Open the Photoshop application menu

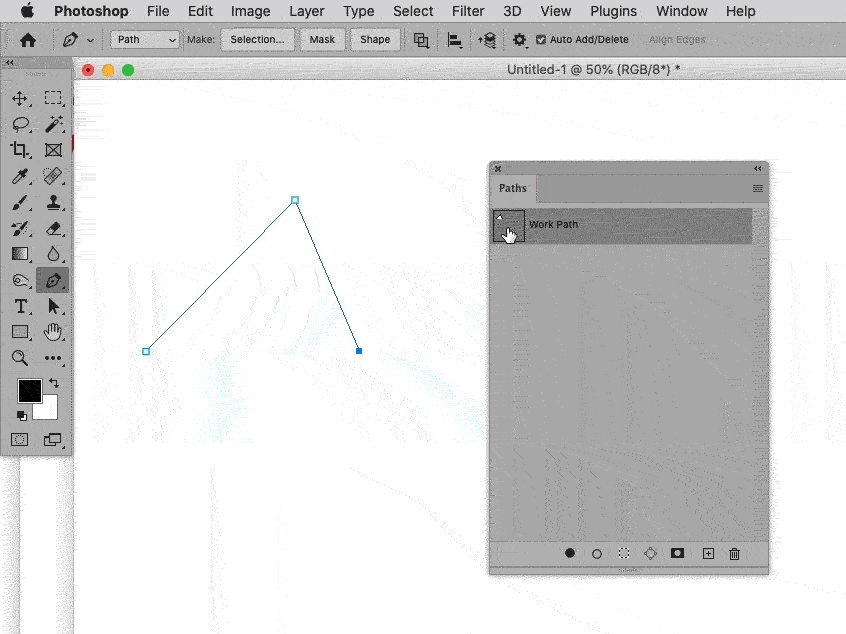click(x=91, y=11)
